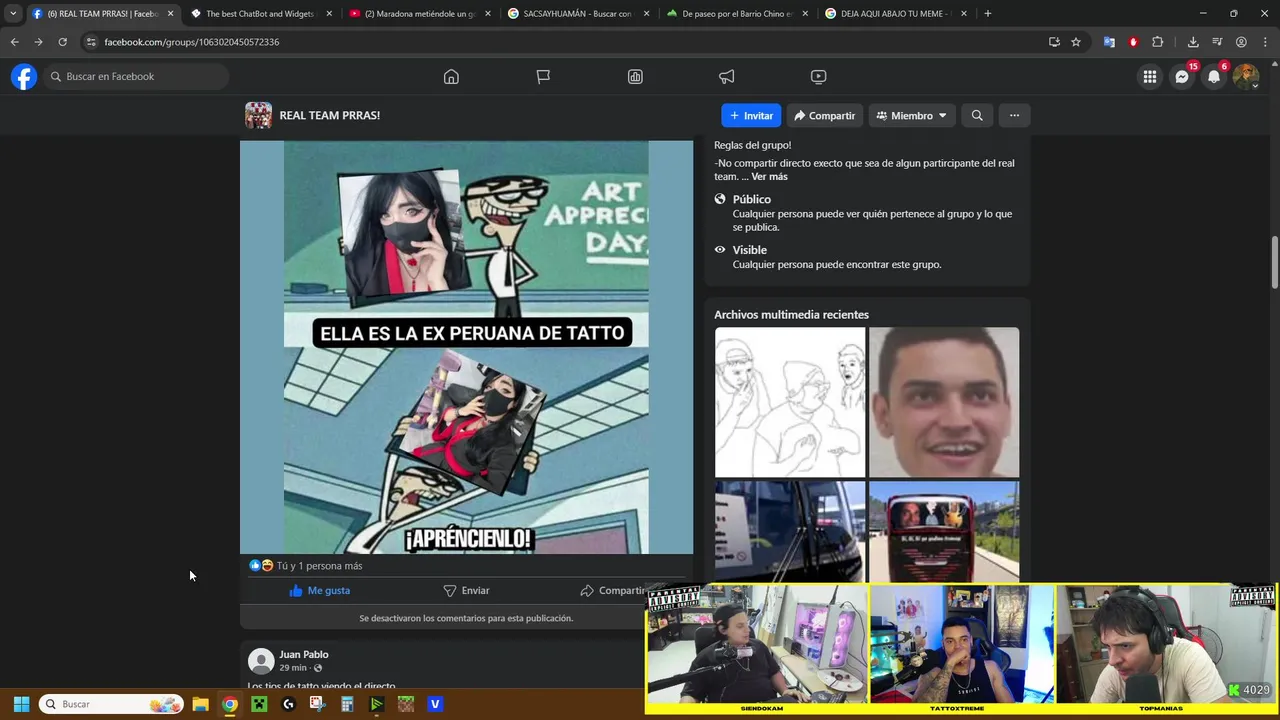Open tab search dropdown arrow
The width and height of the screenshot is (1280, 720).
tap(12, 14)
